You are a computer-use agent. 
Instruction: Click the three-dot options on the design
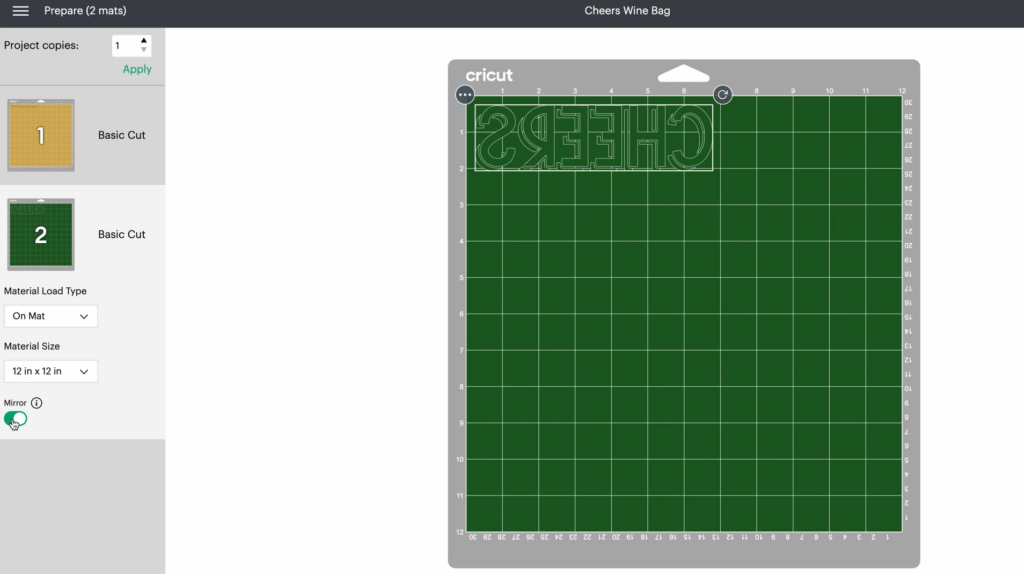pos(465,95)
